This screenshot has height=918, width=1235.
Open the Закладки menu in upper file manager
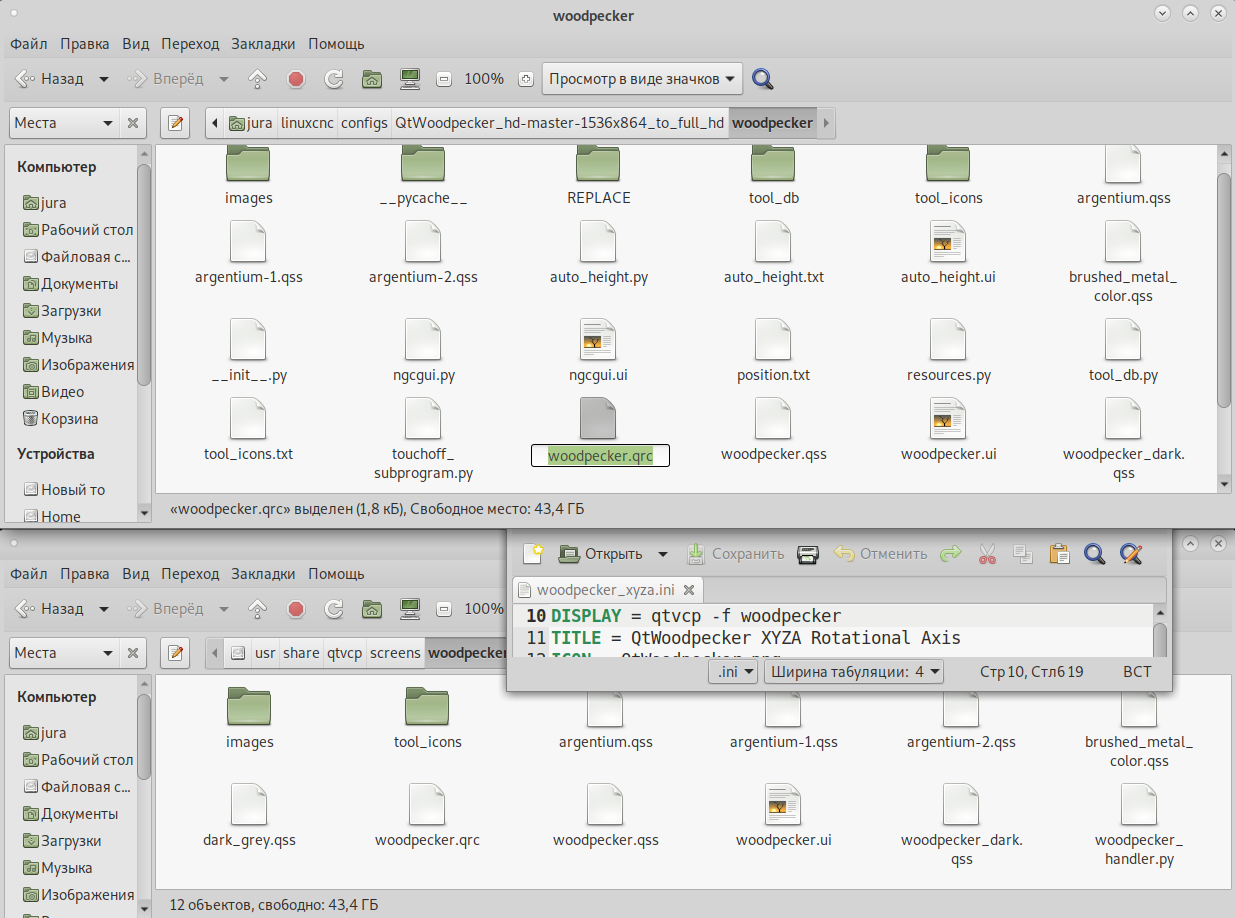click(263, 44)
